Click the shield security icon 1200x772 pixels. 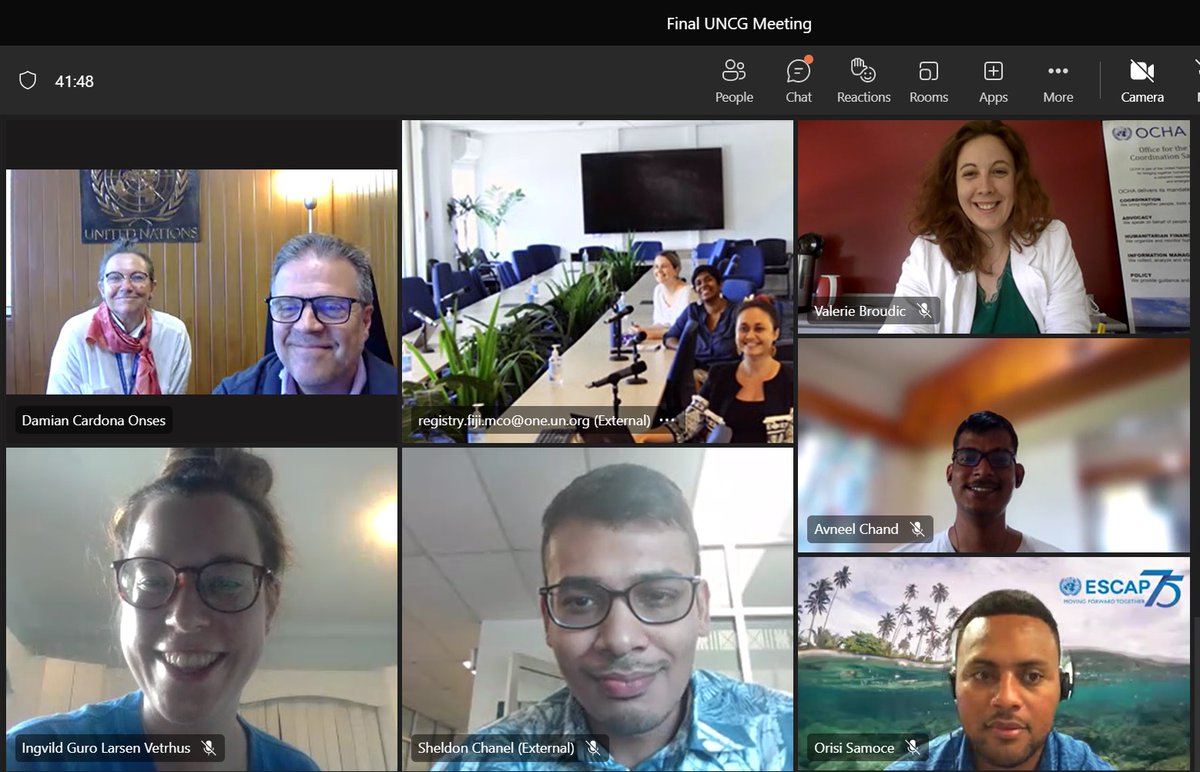28,81
